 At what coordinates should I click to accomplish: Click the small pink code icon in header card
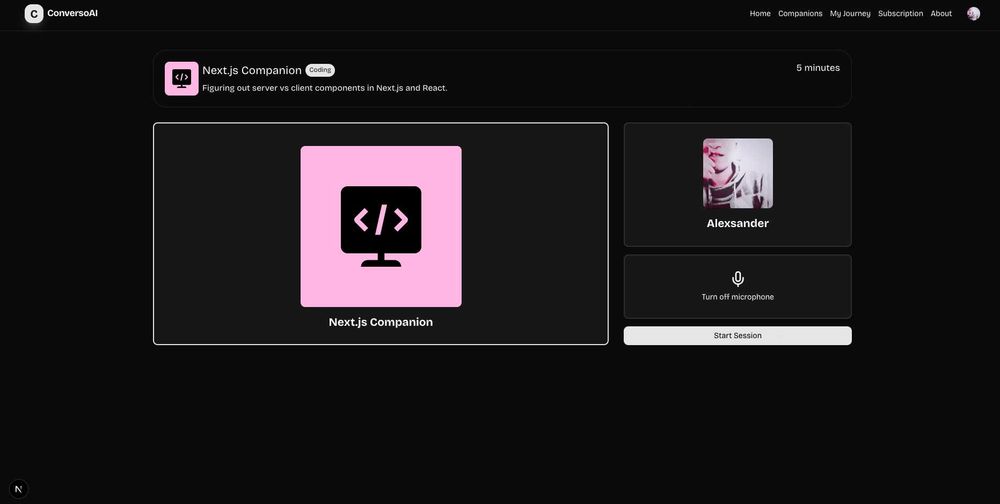point(182,78)
